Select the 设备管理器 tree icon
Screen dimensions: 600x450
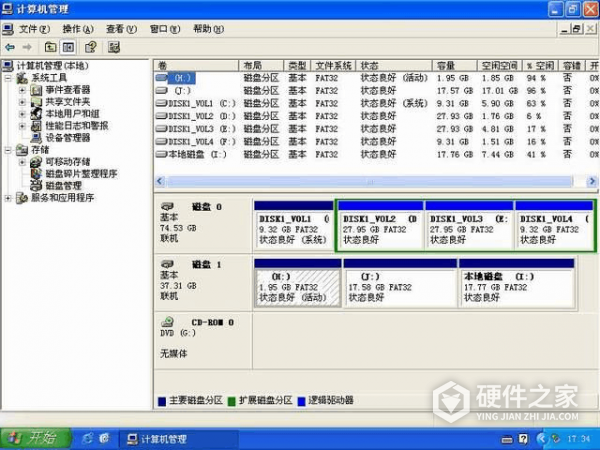tap(36, 137)
